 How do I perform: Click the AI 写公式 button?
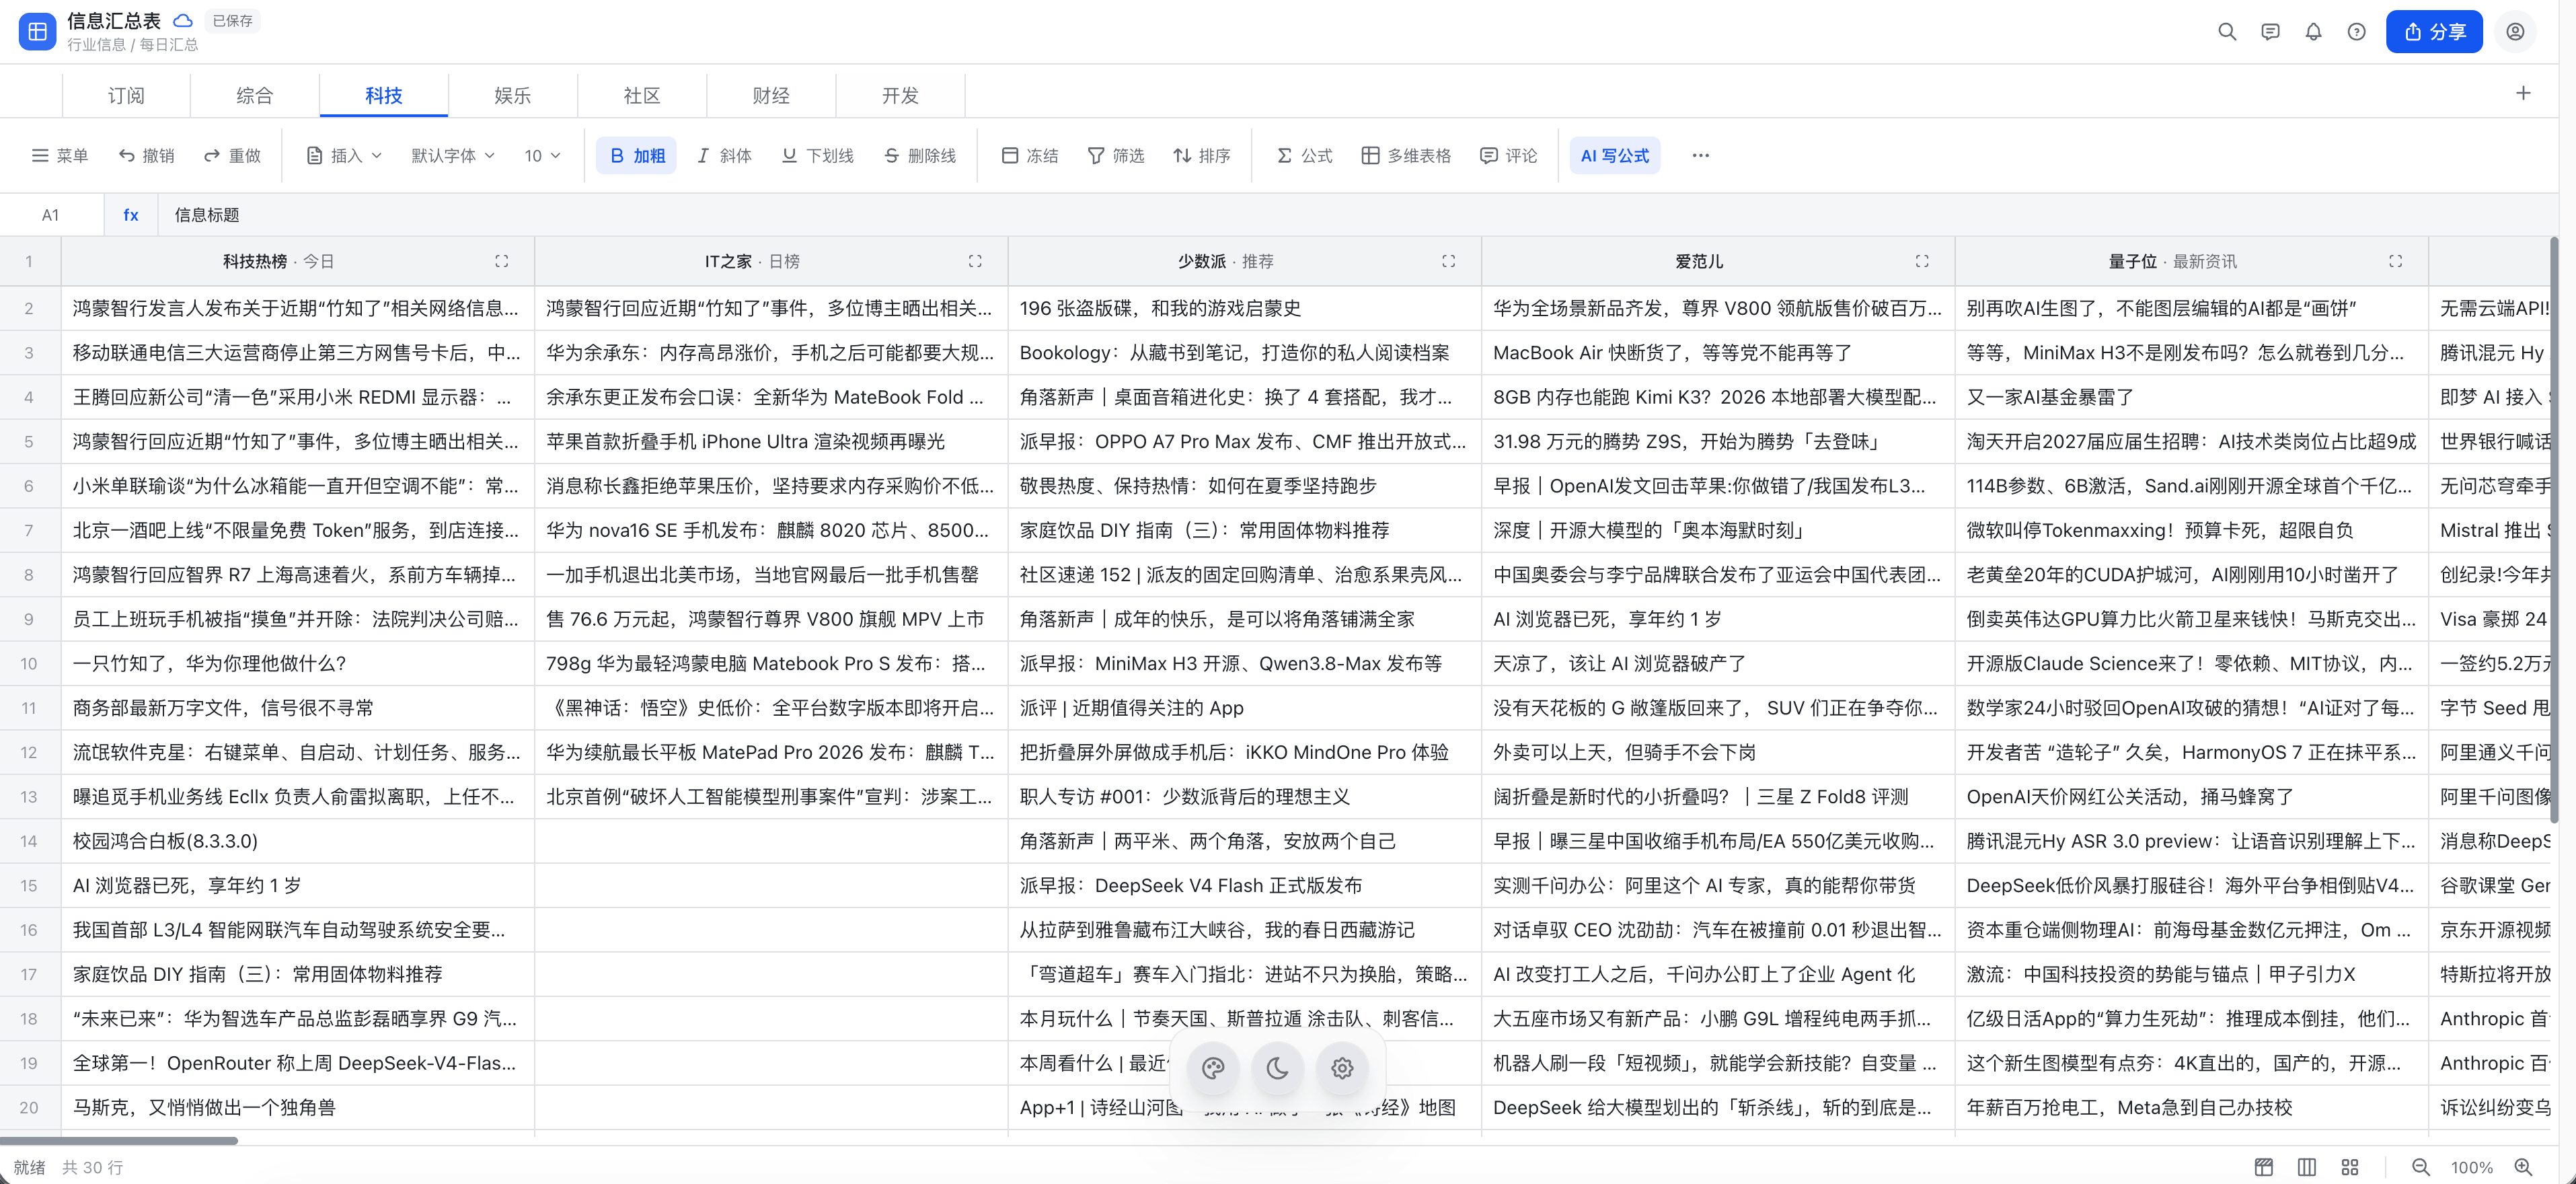1615,155
